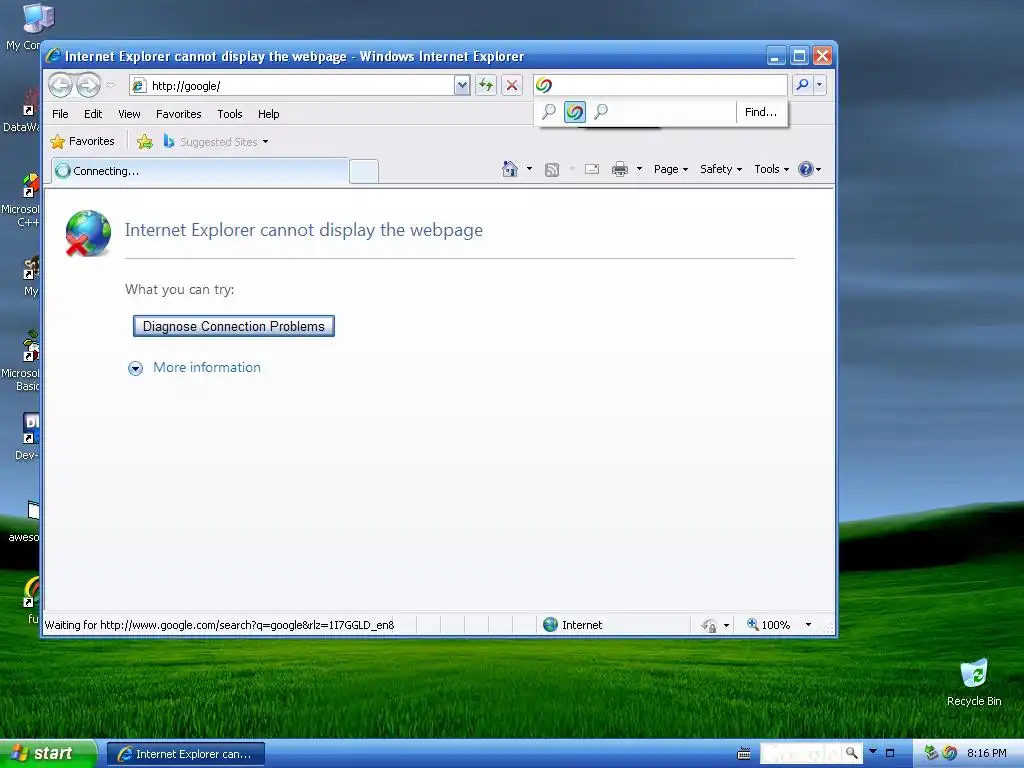This screenshot has width=1024, height=768.
Task: Click the taskbar deskbar search field
Action: (x=801, y=754)
